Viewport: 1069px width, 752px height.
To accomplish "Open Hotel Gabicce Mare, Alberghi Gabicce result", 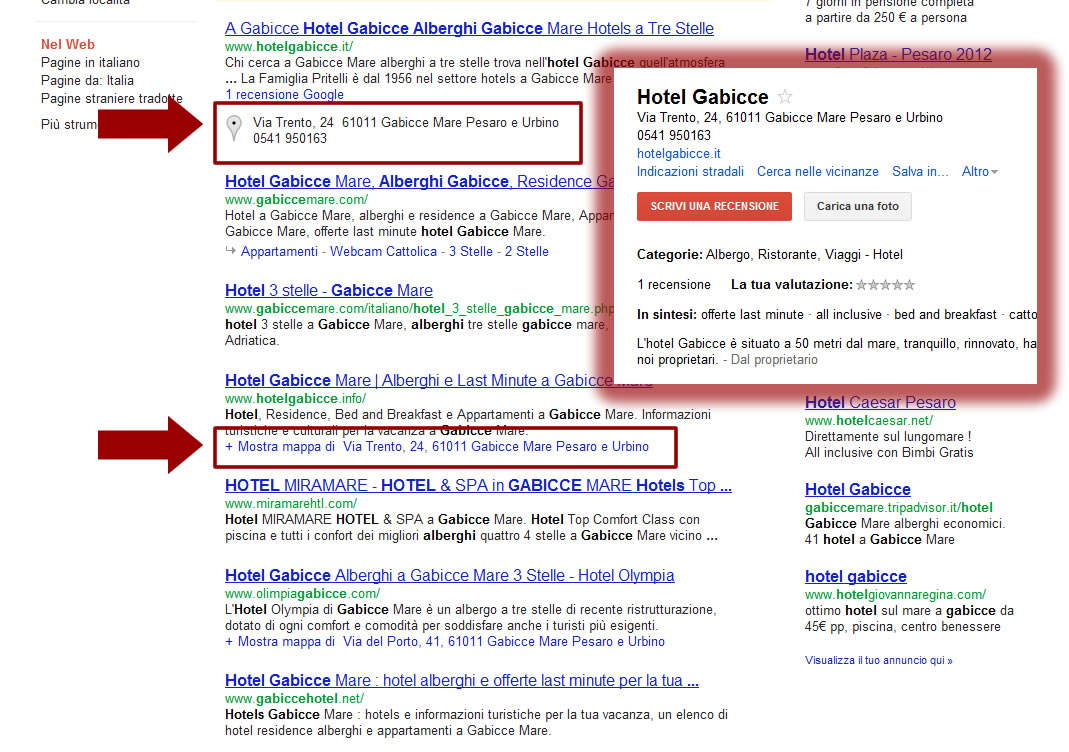I will click(419, 181).
